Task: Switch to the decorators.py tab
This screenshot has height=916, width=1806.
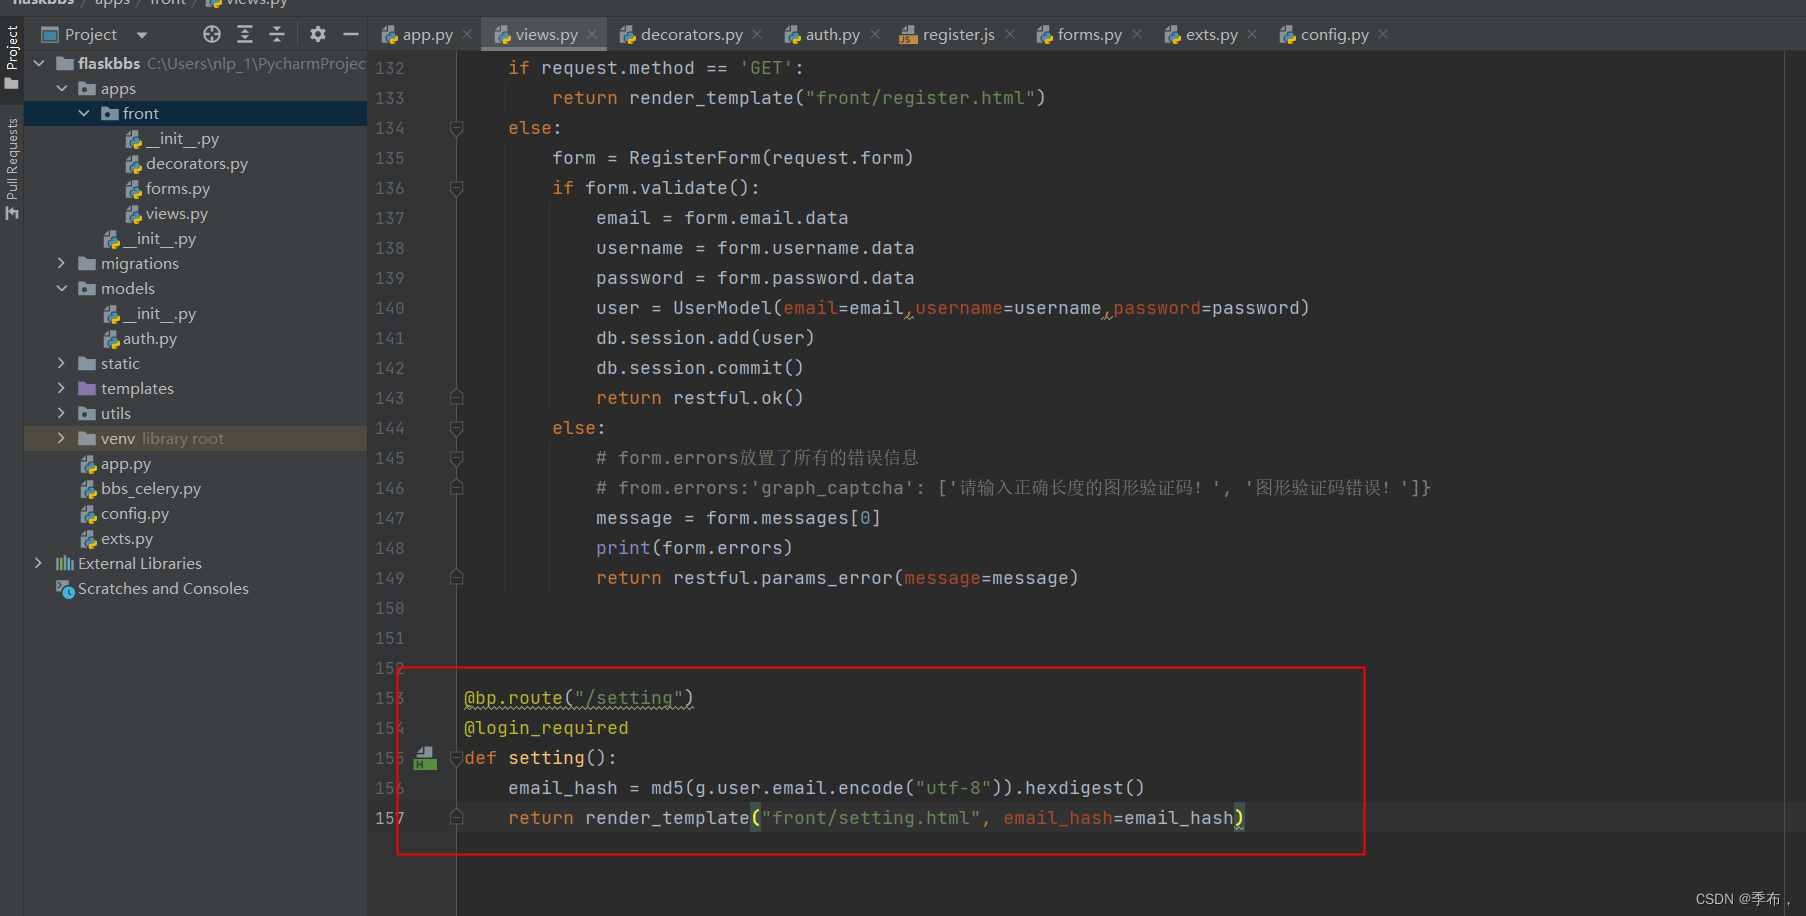Action: point(691,33)
